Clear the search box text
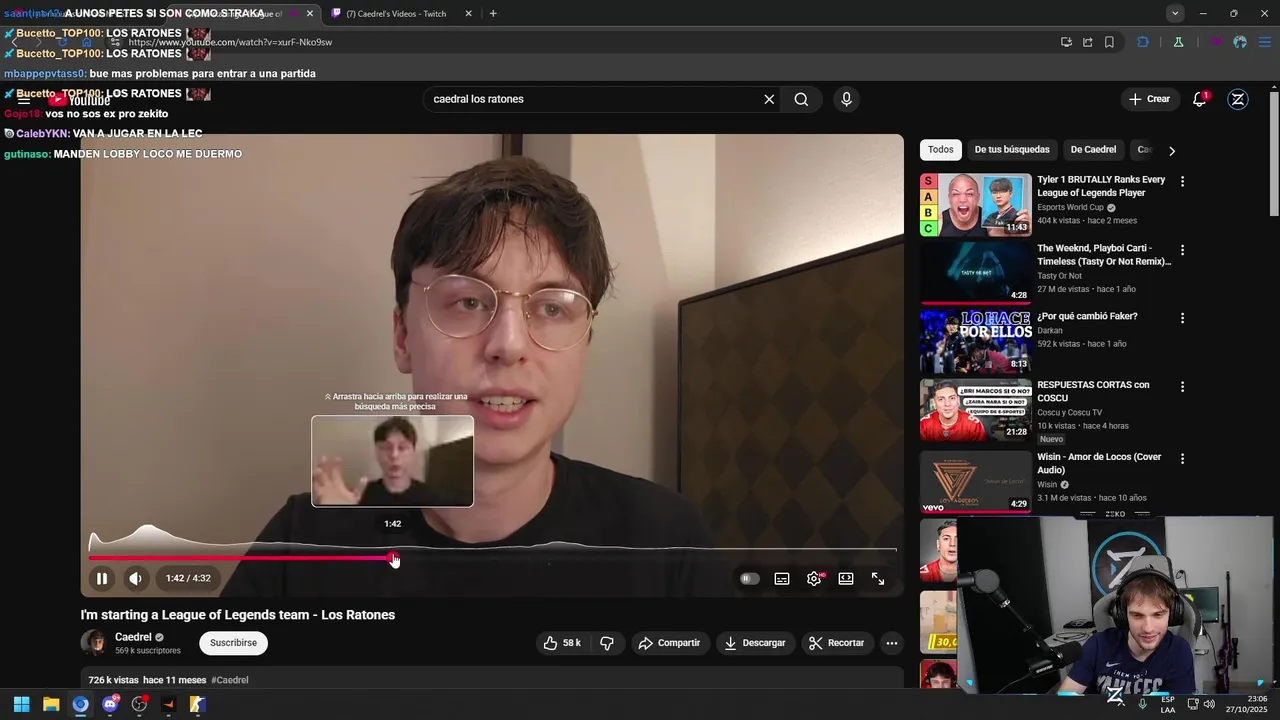 769,99
